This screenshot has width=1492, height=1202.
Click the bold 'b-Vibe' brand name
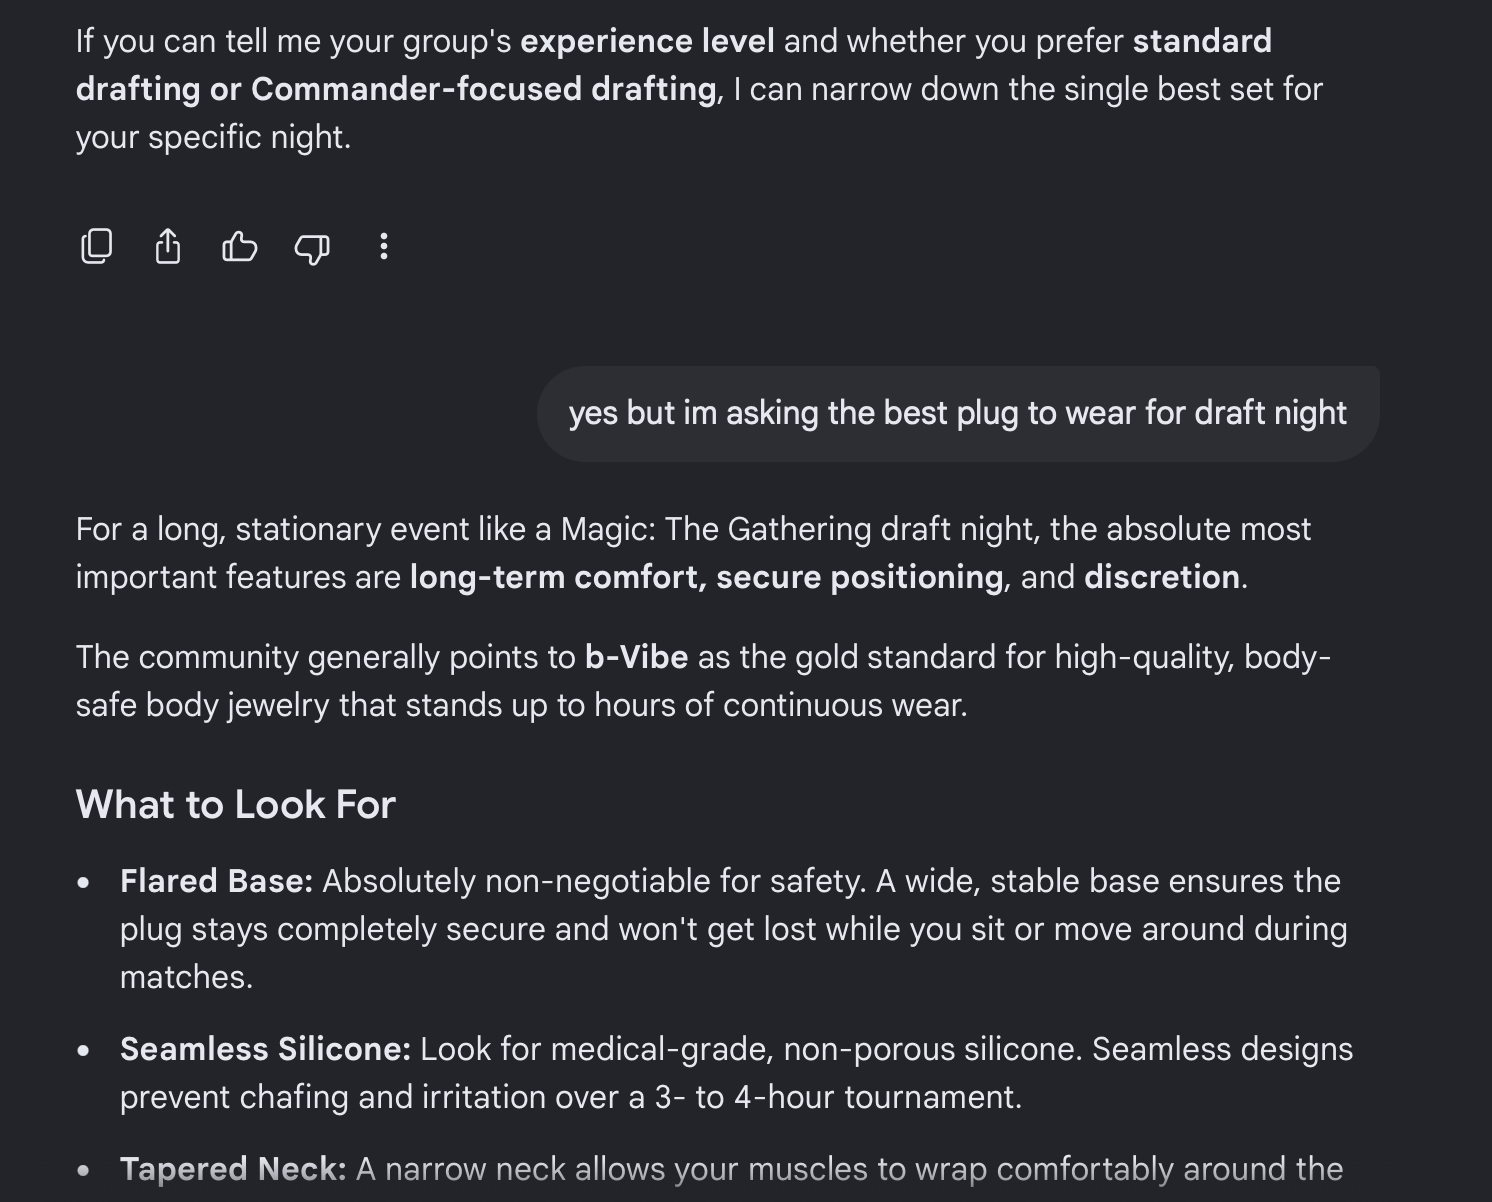click(x=637, y=657)
